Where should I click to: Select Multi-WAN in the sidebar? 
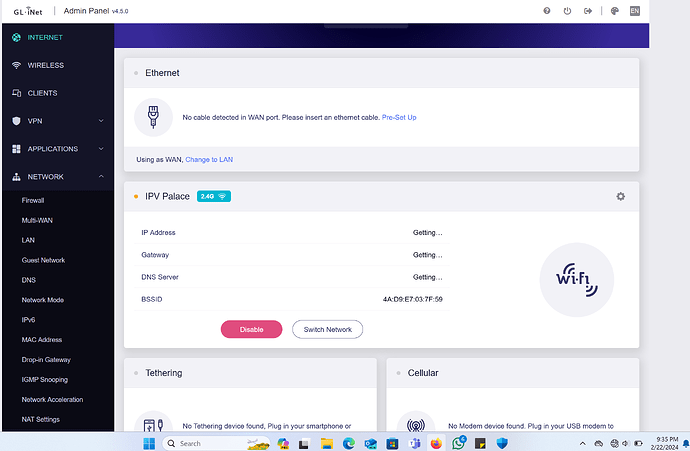pos(37,220)
